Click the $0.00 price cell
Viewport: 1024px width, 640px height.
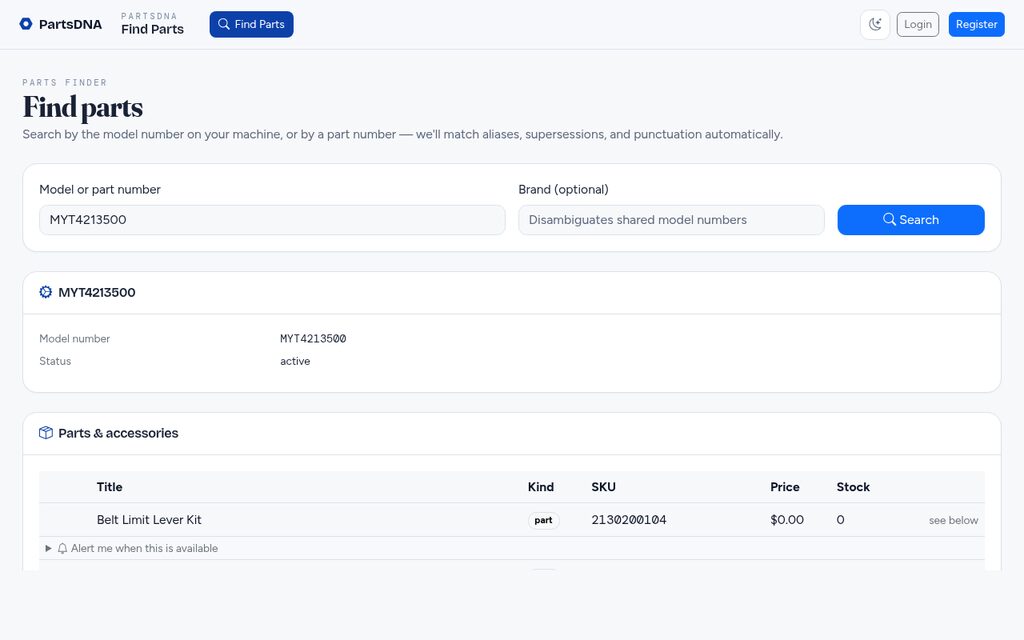[787, 520]
